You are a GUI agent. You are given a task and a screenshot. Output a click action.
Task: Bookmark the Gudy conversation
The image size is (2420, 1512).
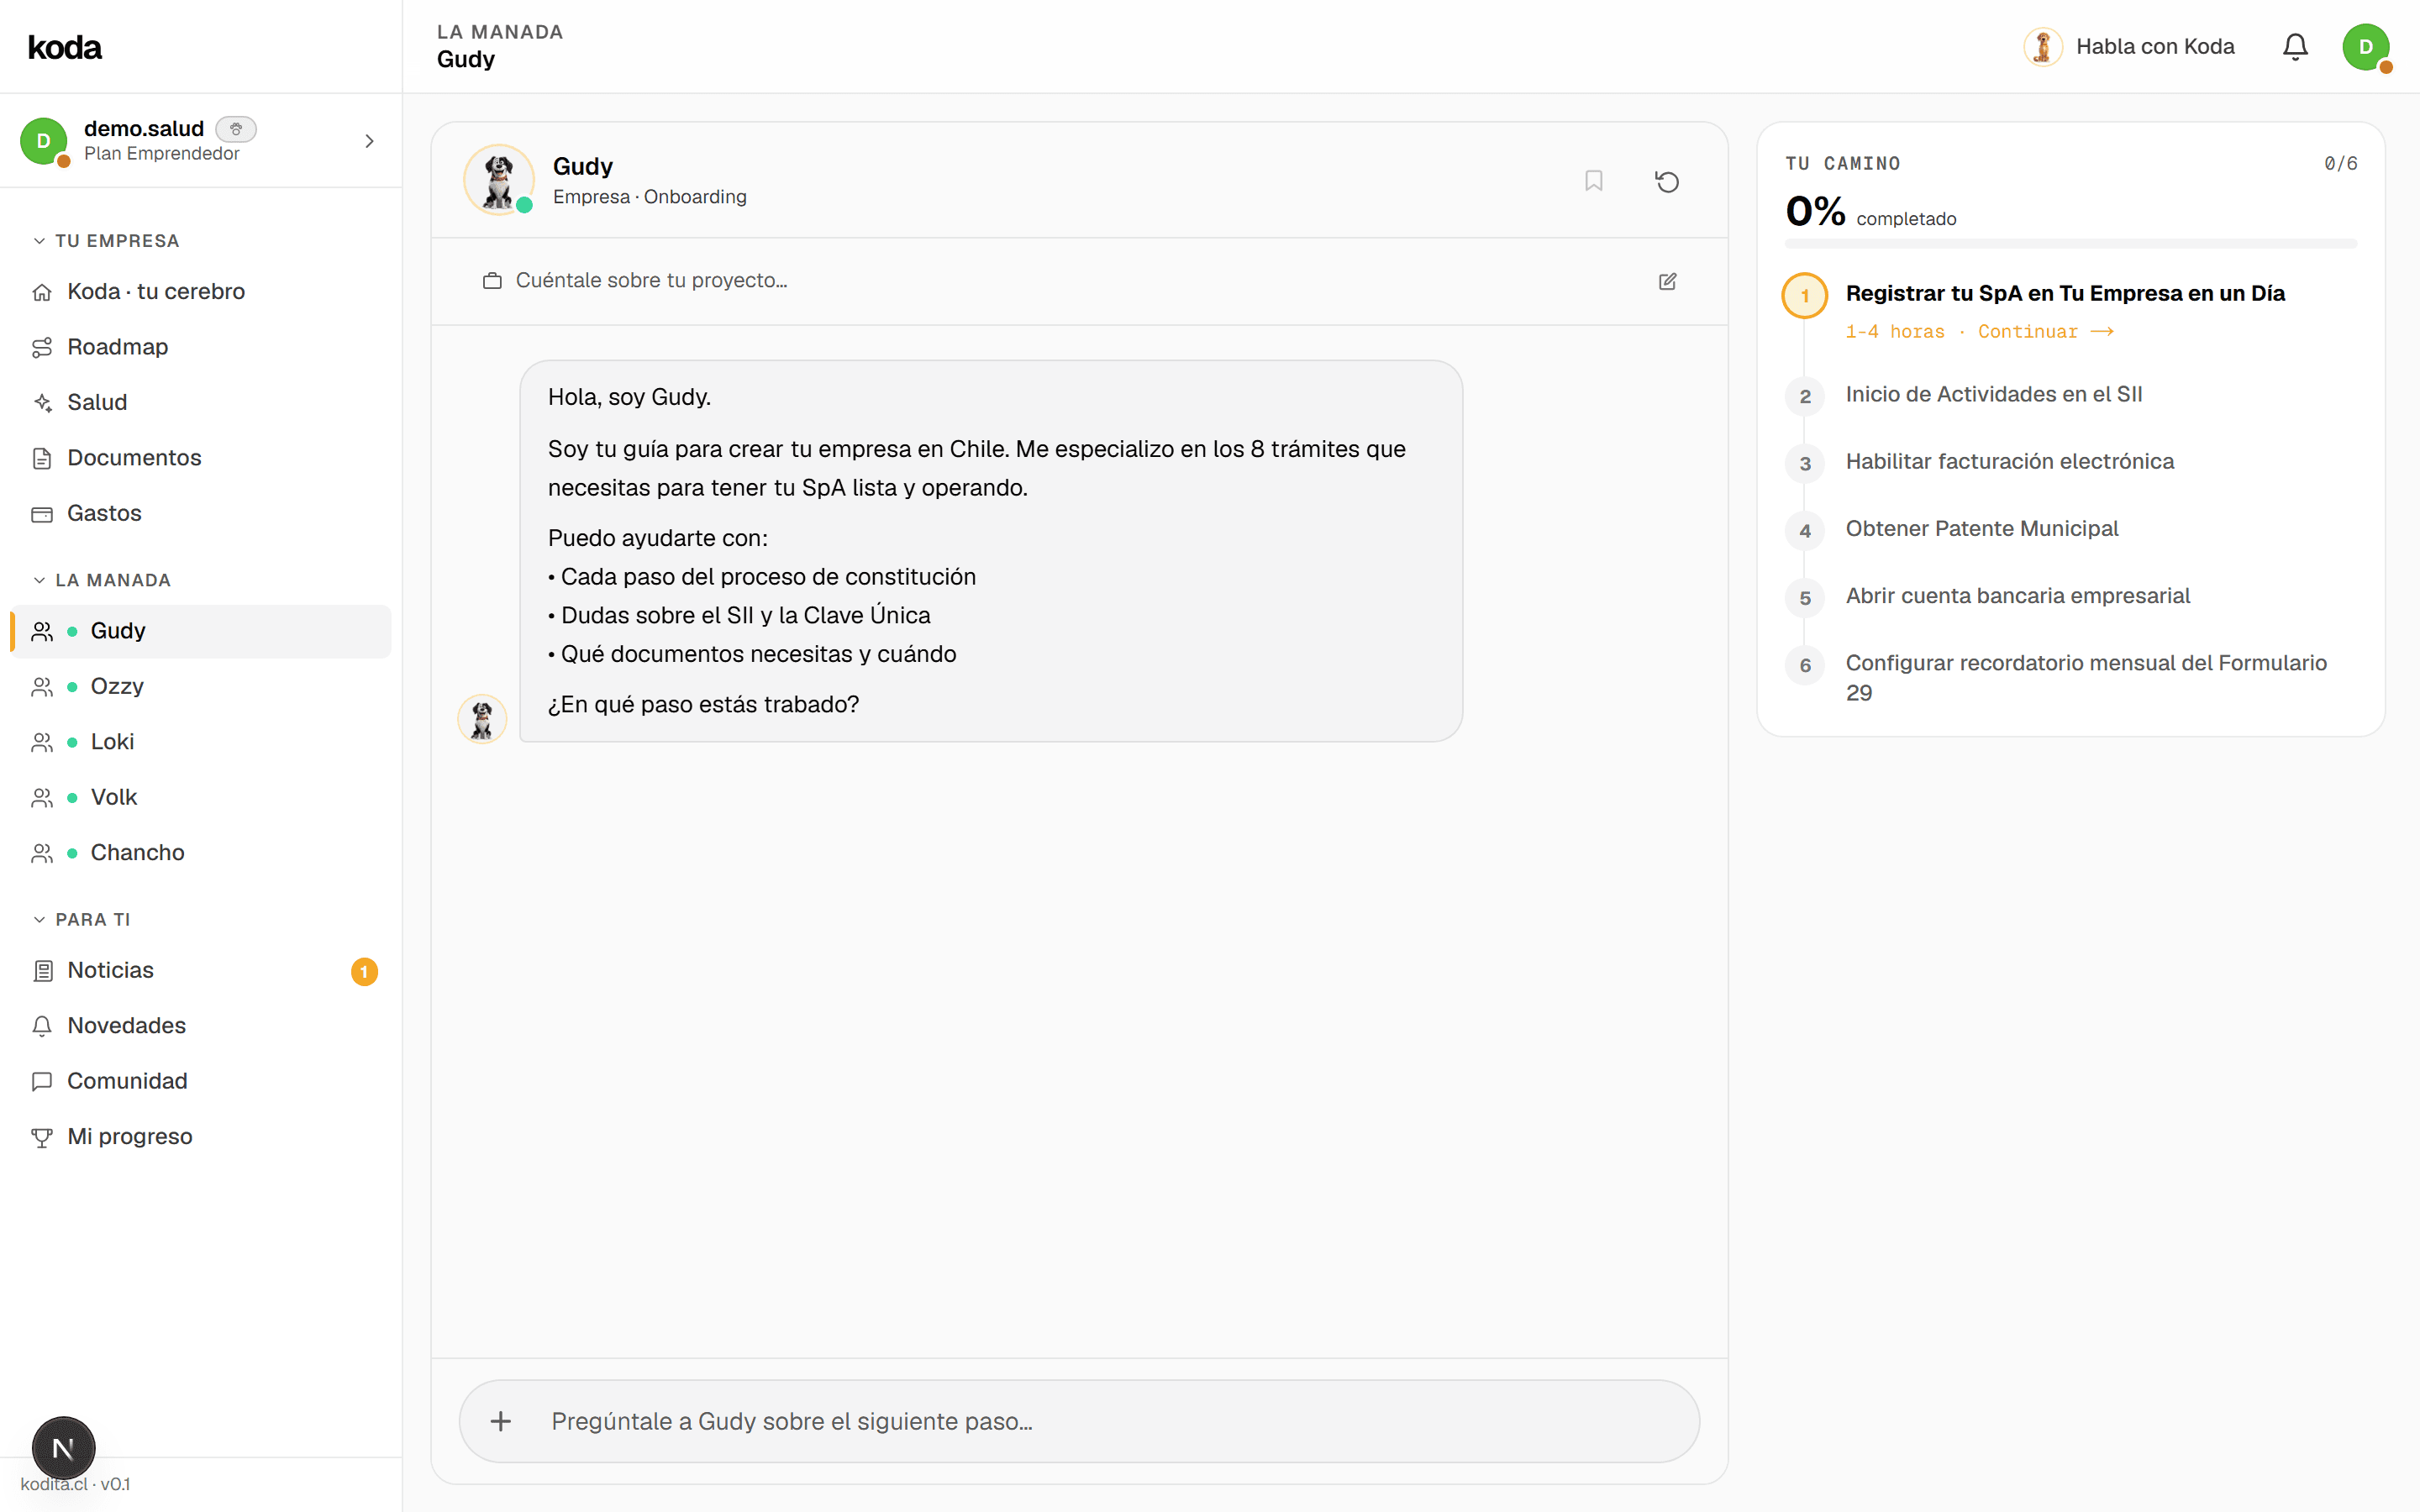point(1594,181)
